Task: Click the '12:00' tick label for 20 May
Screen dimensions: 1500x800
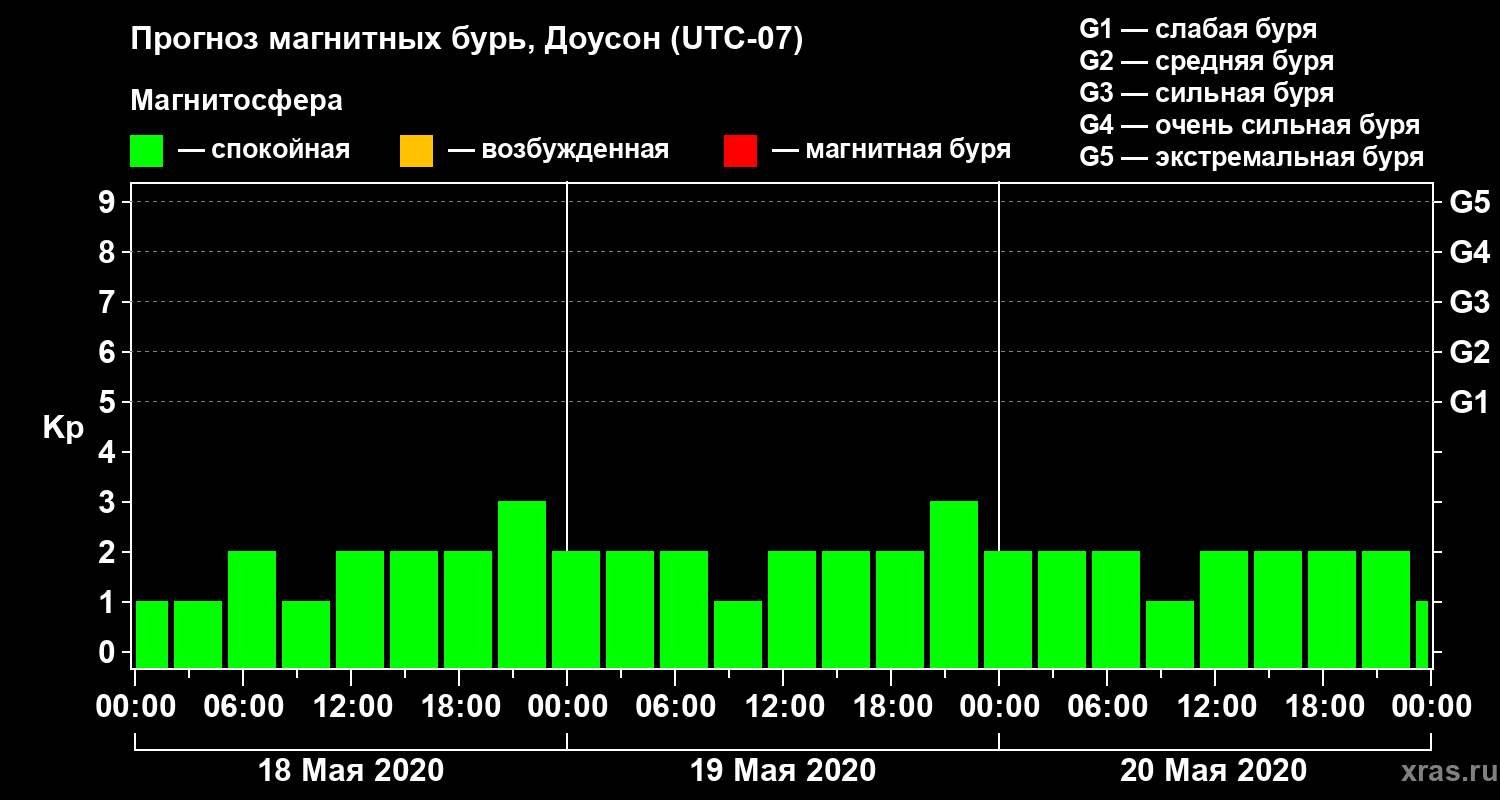Action: (x=1215, y=706)
